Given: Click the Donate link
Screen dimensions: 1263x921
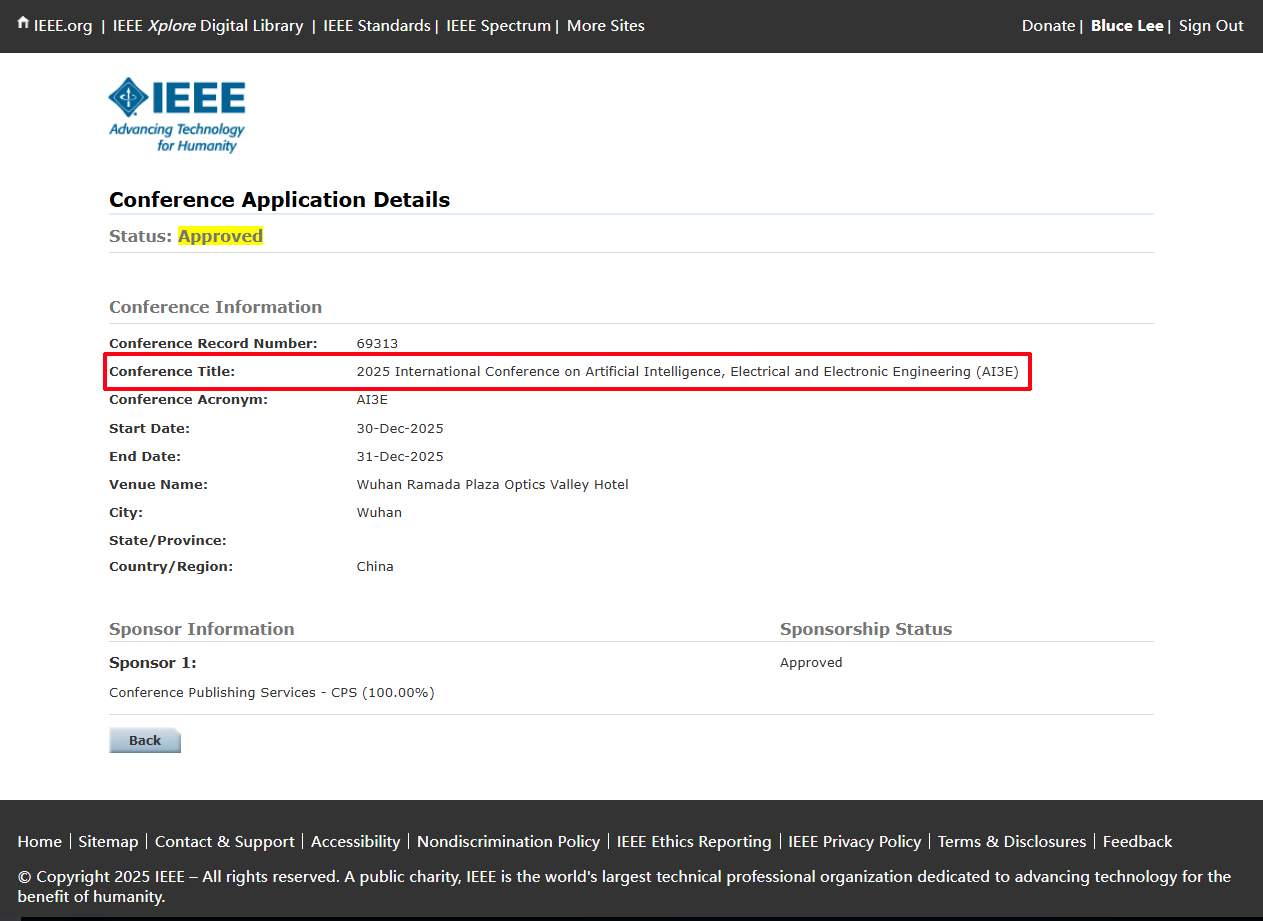Looking at the screenshot, I should [1048, 26].
